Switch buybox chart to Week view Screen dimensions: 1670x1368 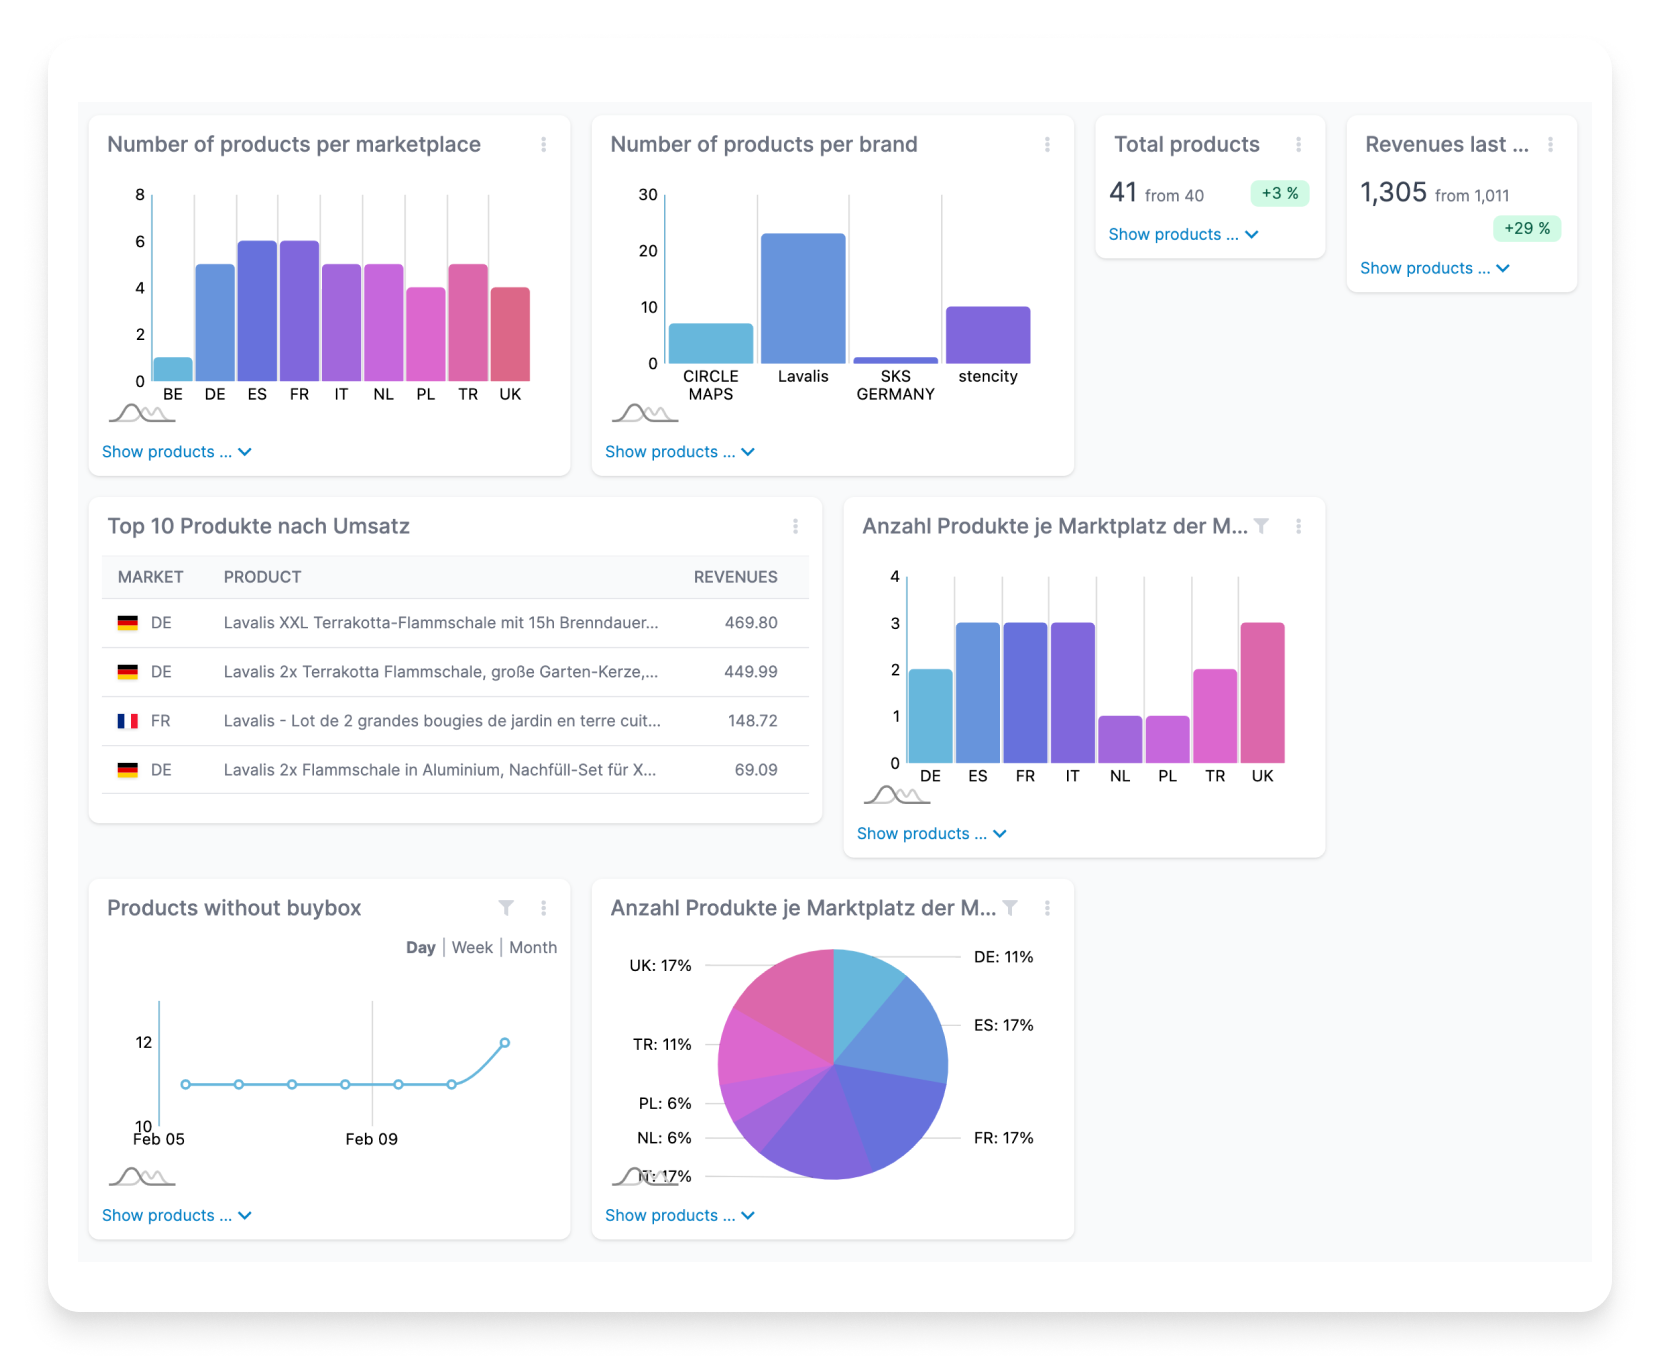coord(472,948)
